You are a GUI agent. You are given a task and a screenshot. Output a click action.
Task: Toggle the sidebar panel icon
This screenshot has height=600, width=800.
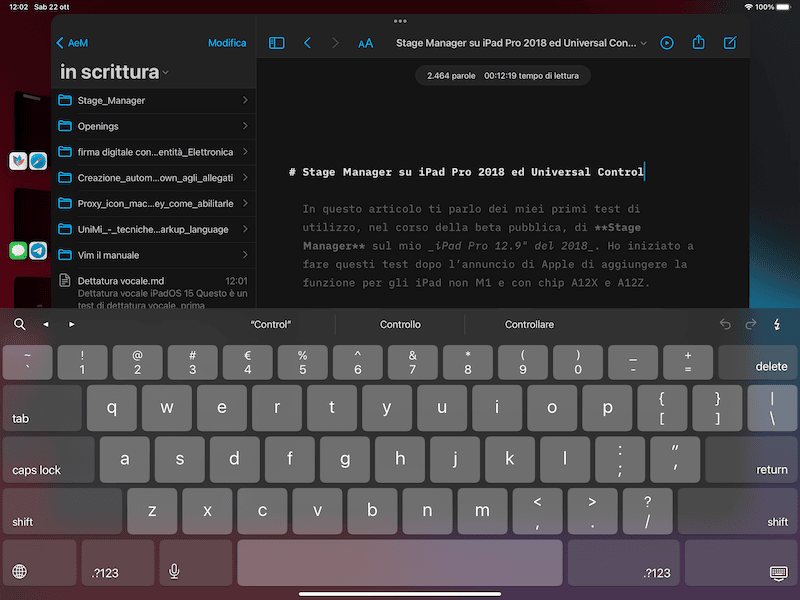[277, 43]
